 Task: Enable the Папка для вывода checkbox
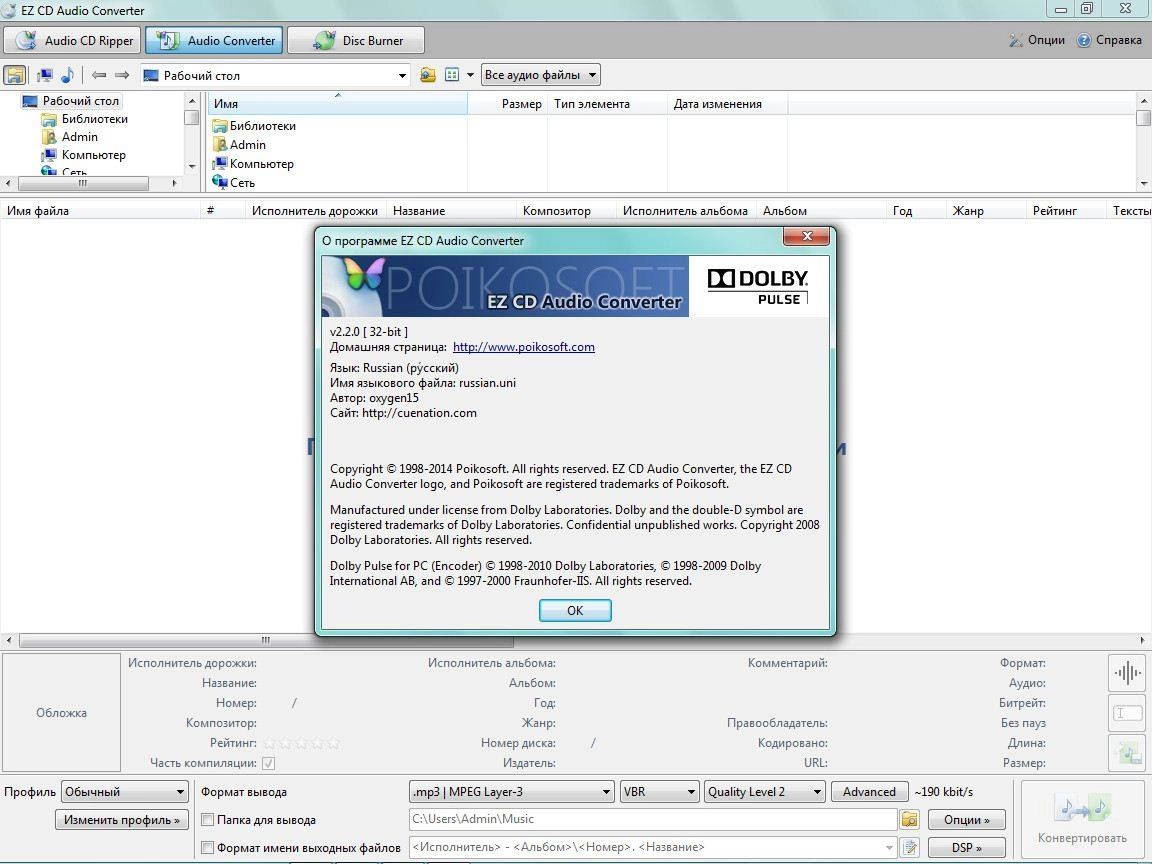(208, 820)
